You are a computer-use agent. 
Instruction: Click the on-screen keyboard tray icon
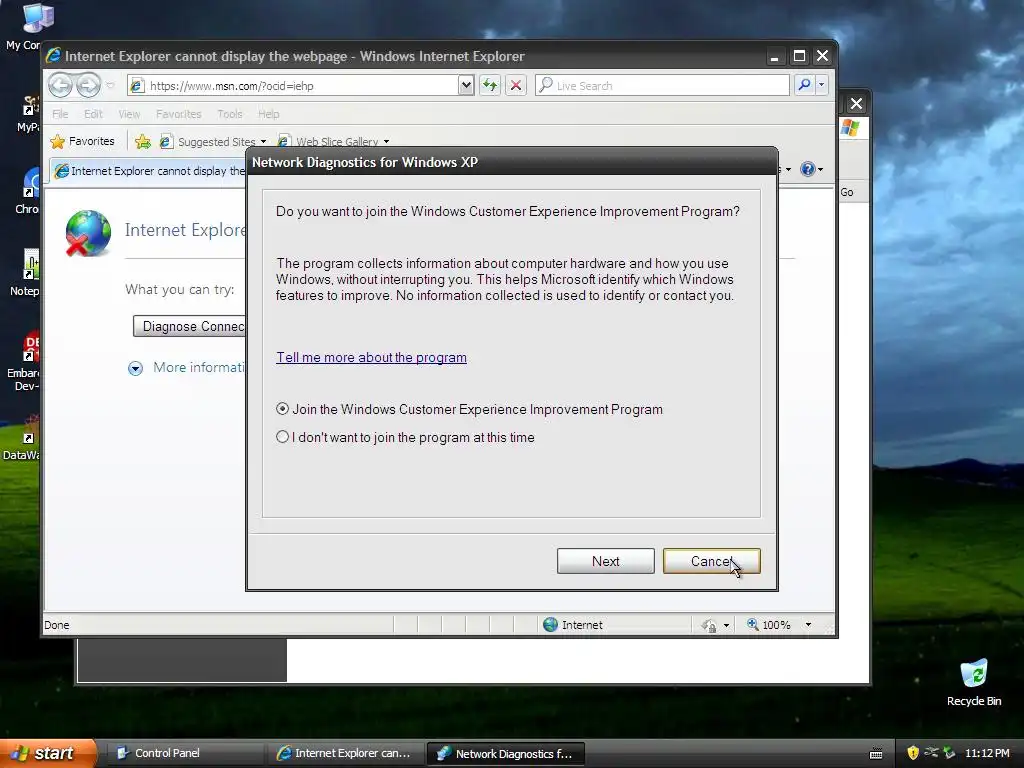point(876,754)
